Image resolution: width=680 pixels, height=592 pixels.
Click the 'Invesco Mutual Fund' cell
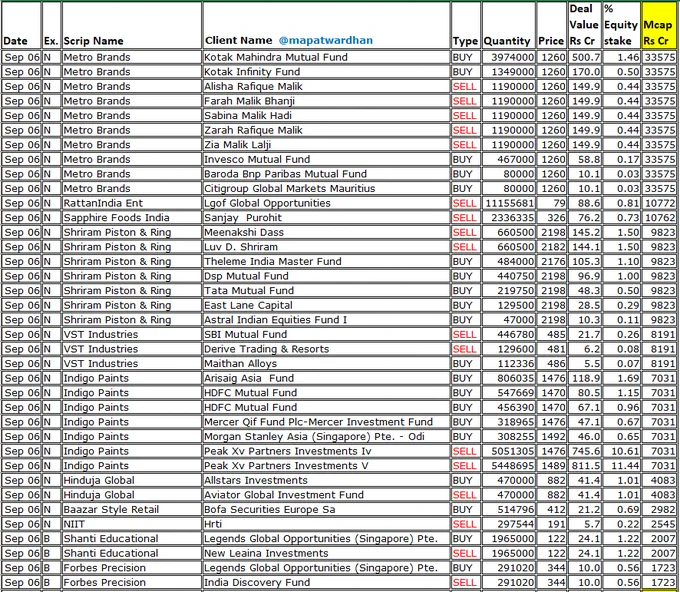click(x=326, y=159)
